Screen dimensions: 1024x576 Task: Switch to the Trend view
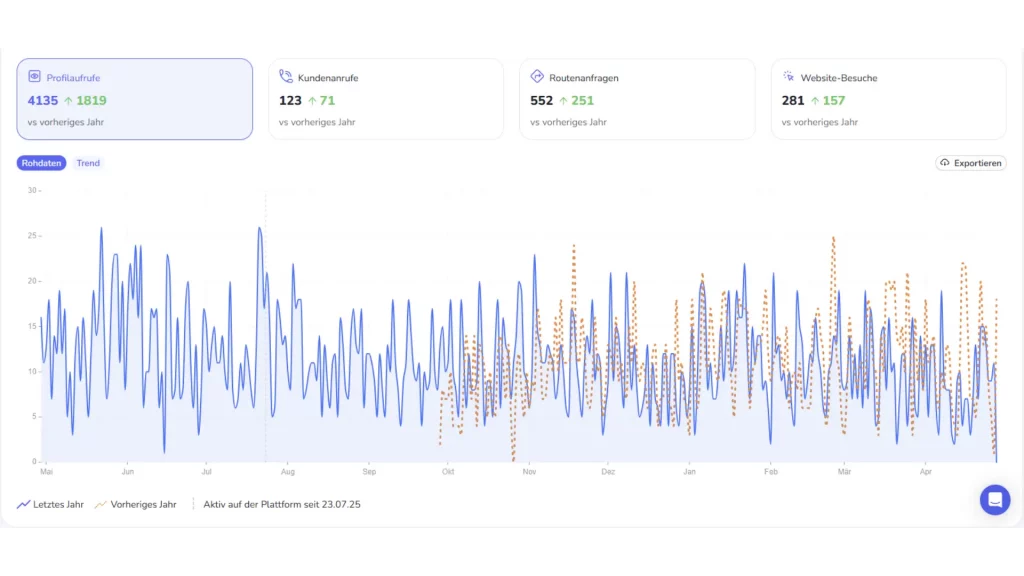click(x=88, y=163)
